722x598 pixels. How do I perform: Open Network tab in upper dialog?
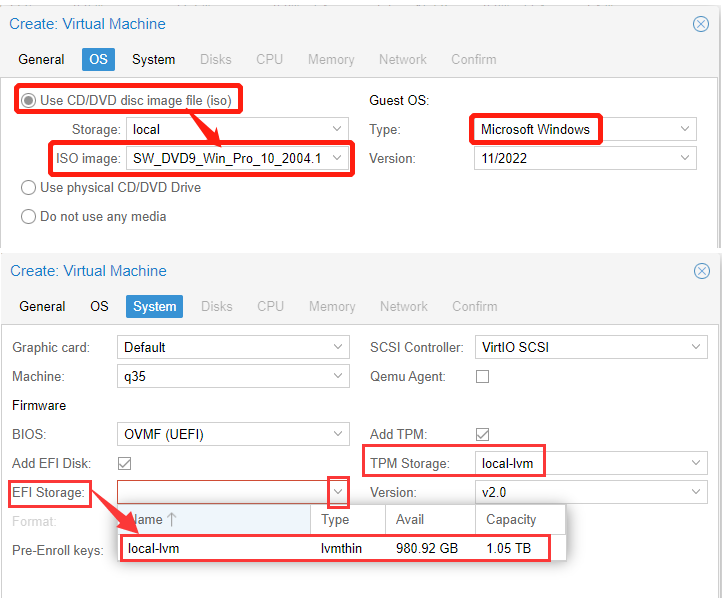(x=403, y=60)
